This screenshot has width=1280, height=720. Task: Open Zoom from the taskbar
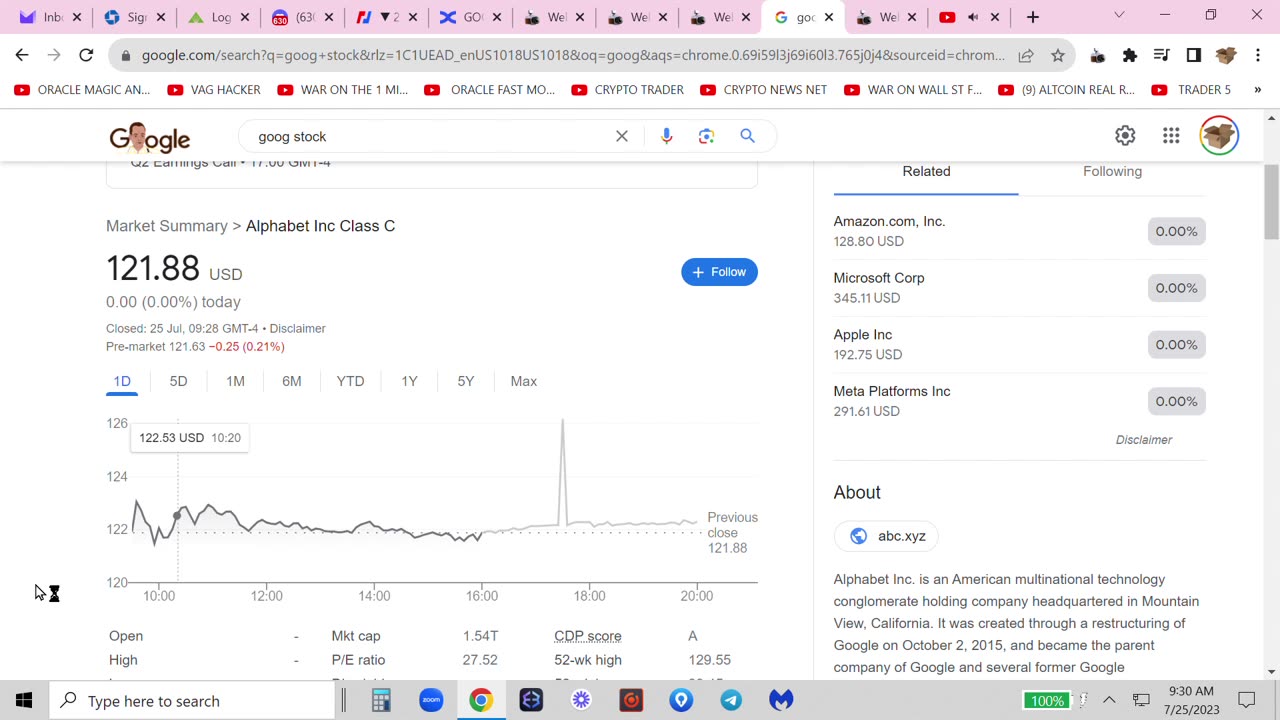click(431, 700)
